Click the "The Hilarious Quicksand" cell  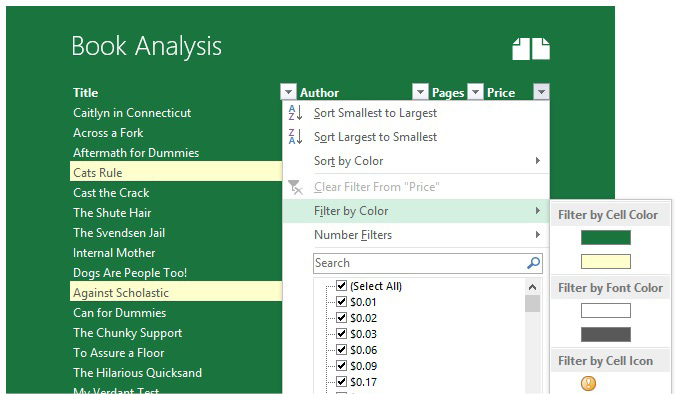137,373
